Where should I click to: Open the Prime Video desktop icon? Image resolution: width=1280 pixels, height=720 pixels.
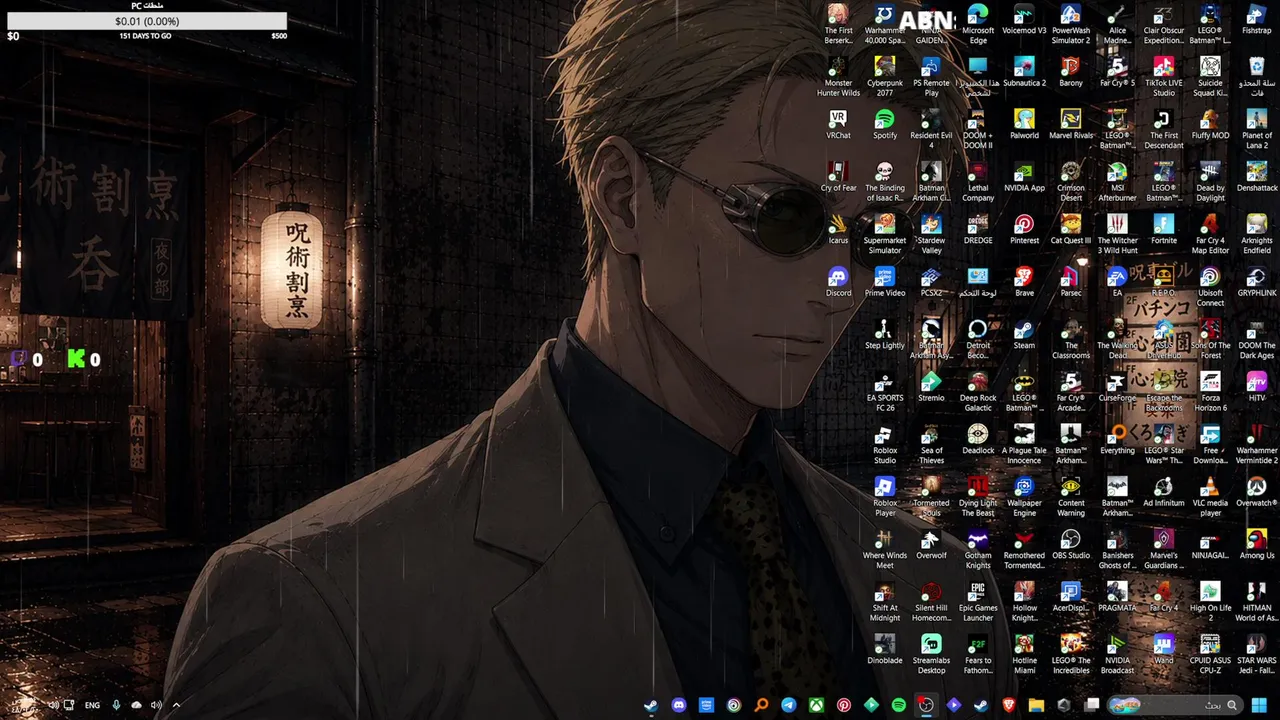pos(885,282)
